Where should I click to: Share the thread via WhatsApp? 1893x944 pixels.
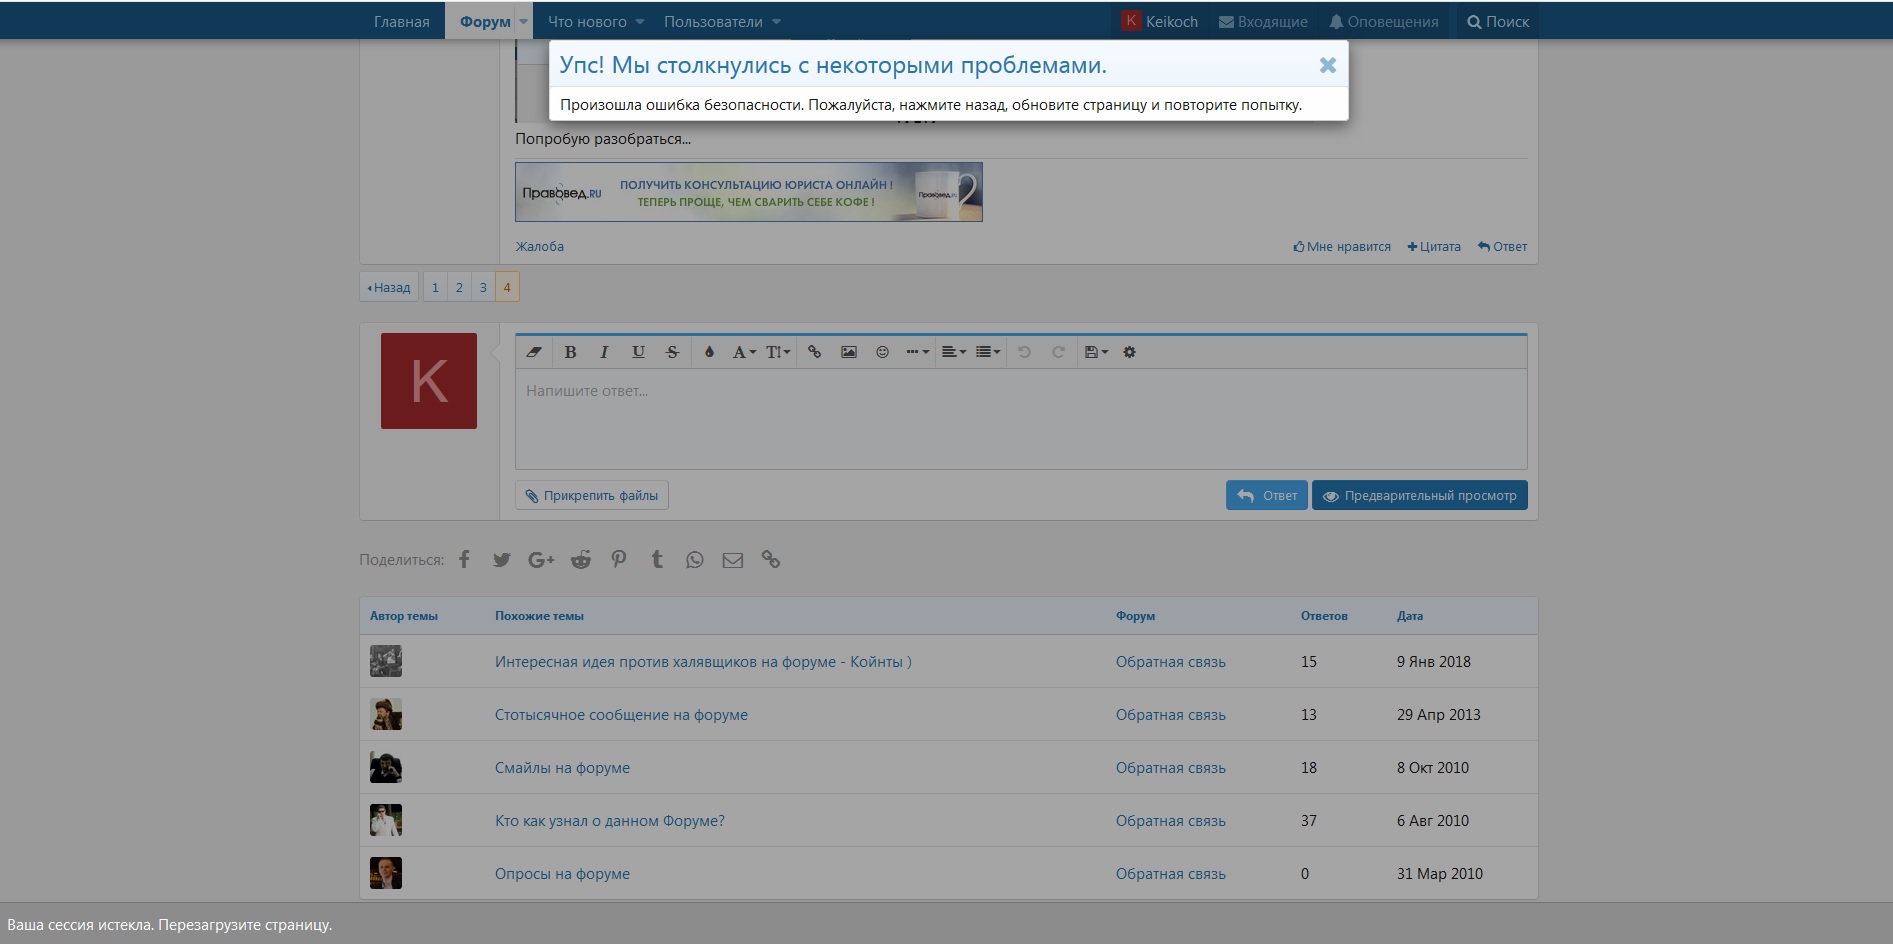694,560
